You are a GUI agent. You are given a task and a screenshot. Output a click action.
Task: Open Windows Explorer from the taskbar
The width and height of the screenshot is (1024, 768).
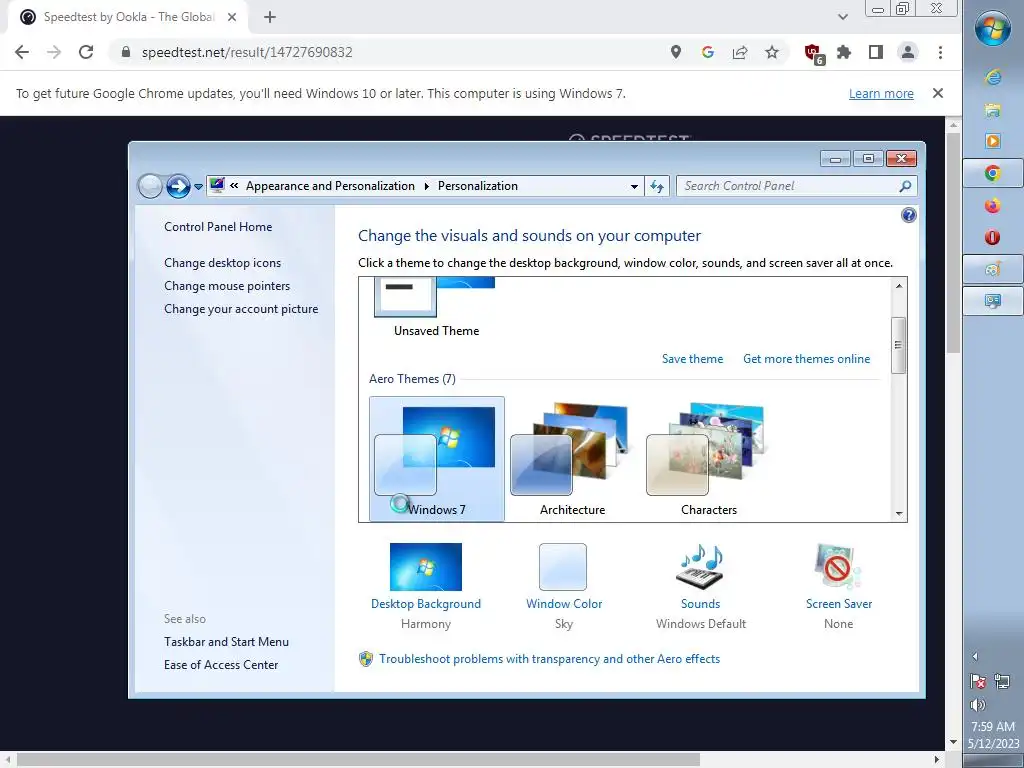[x=993, y=109]
